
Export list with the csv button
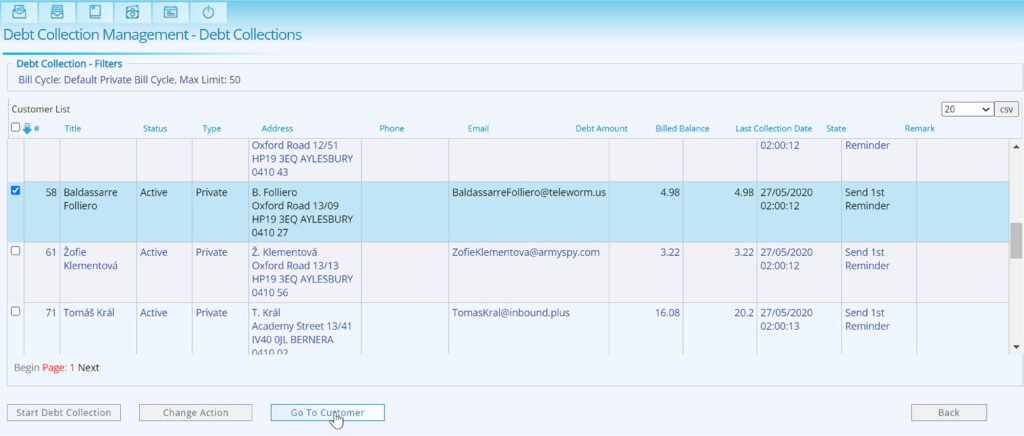tap(1006, 109)
